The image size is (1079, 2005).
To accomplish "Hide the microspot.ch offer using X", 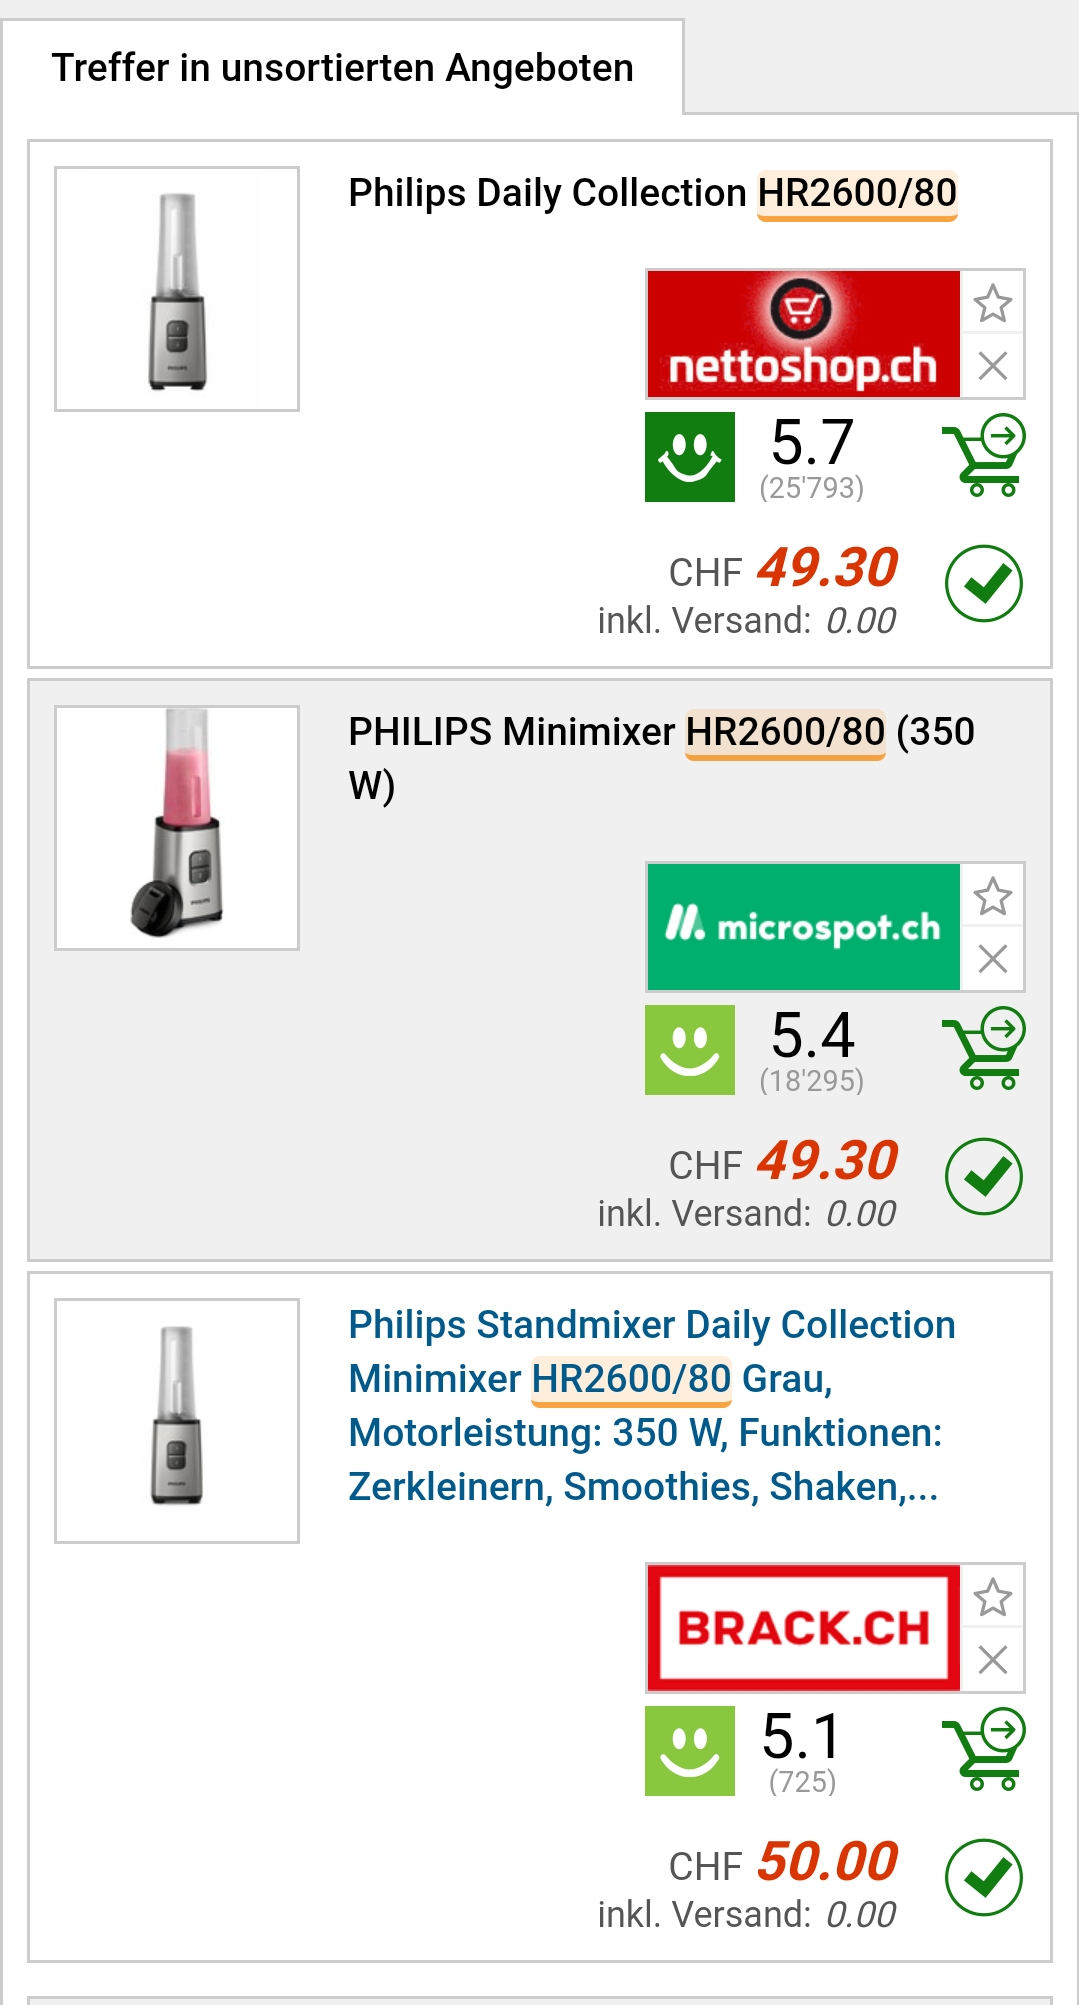I will pyautogui.click(x=992, y=959).
